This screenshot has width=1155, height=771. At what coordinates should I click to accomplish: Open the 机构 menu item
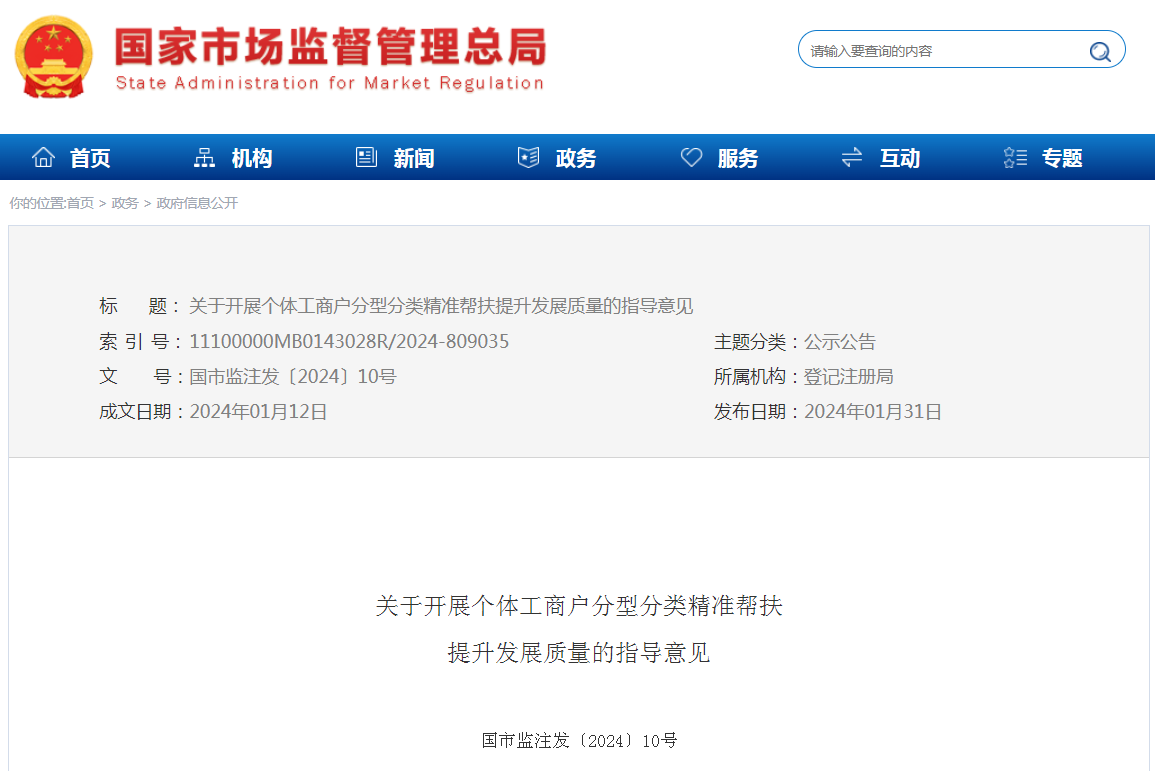tap(252, 158)
